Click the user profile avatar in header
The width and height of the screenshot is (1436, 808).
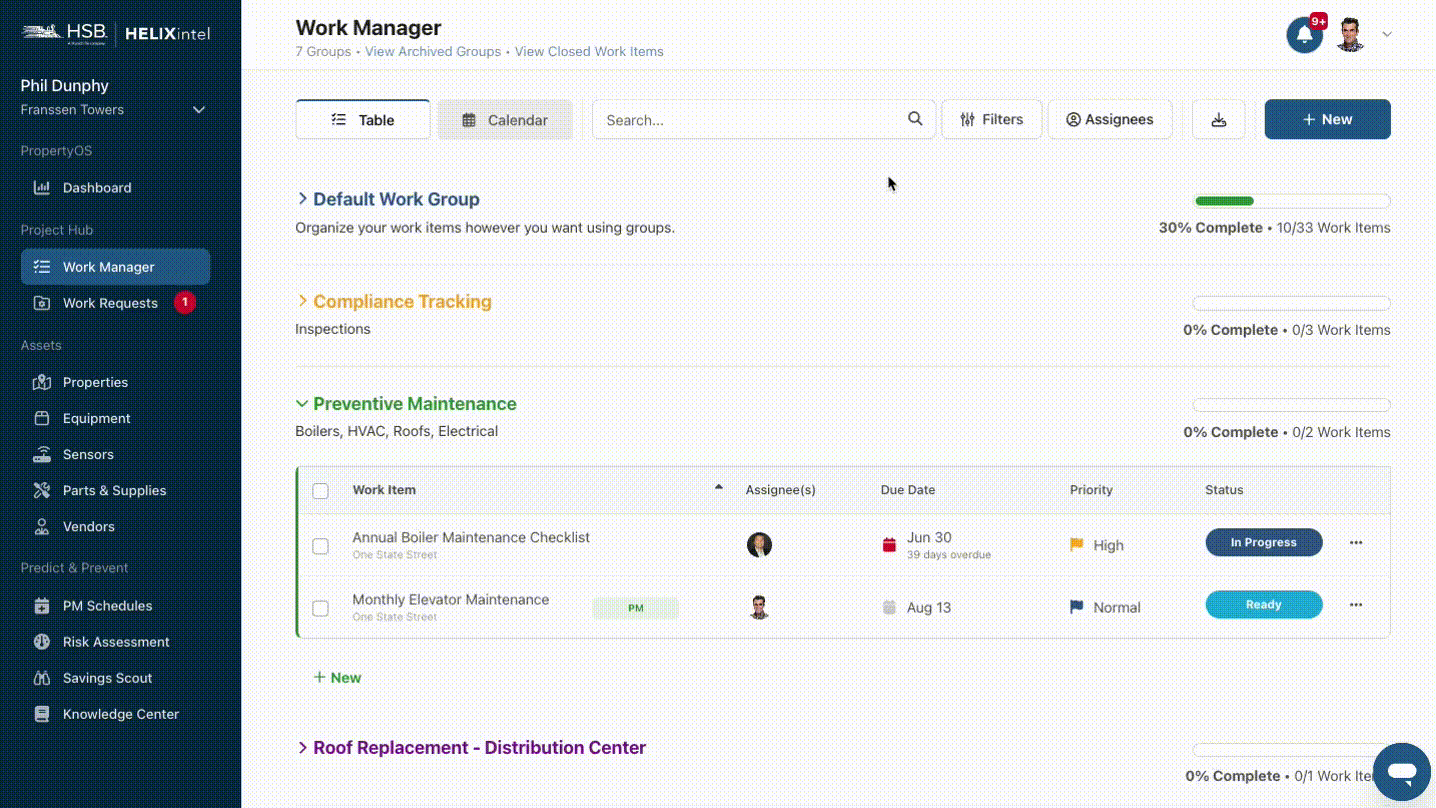pyautogui.click(x=1350, y=34)
